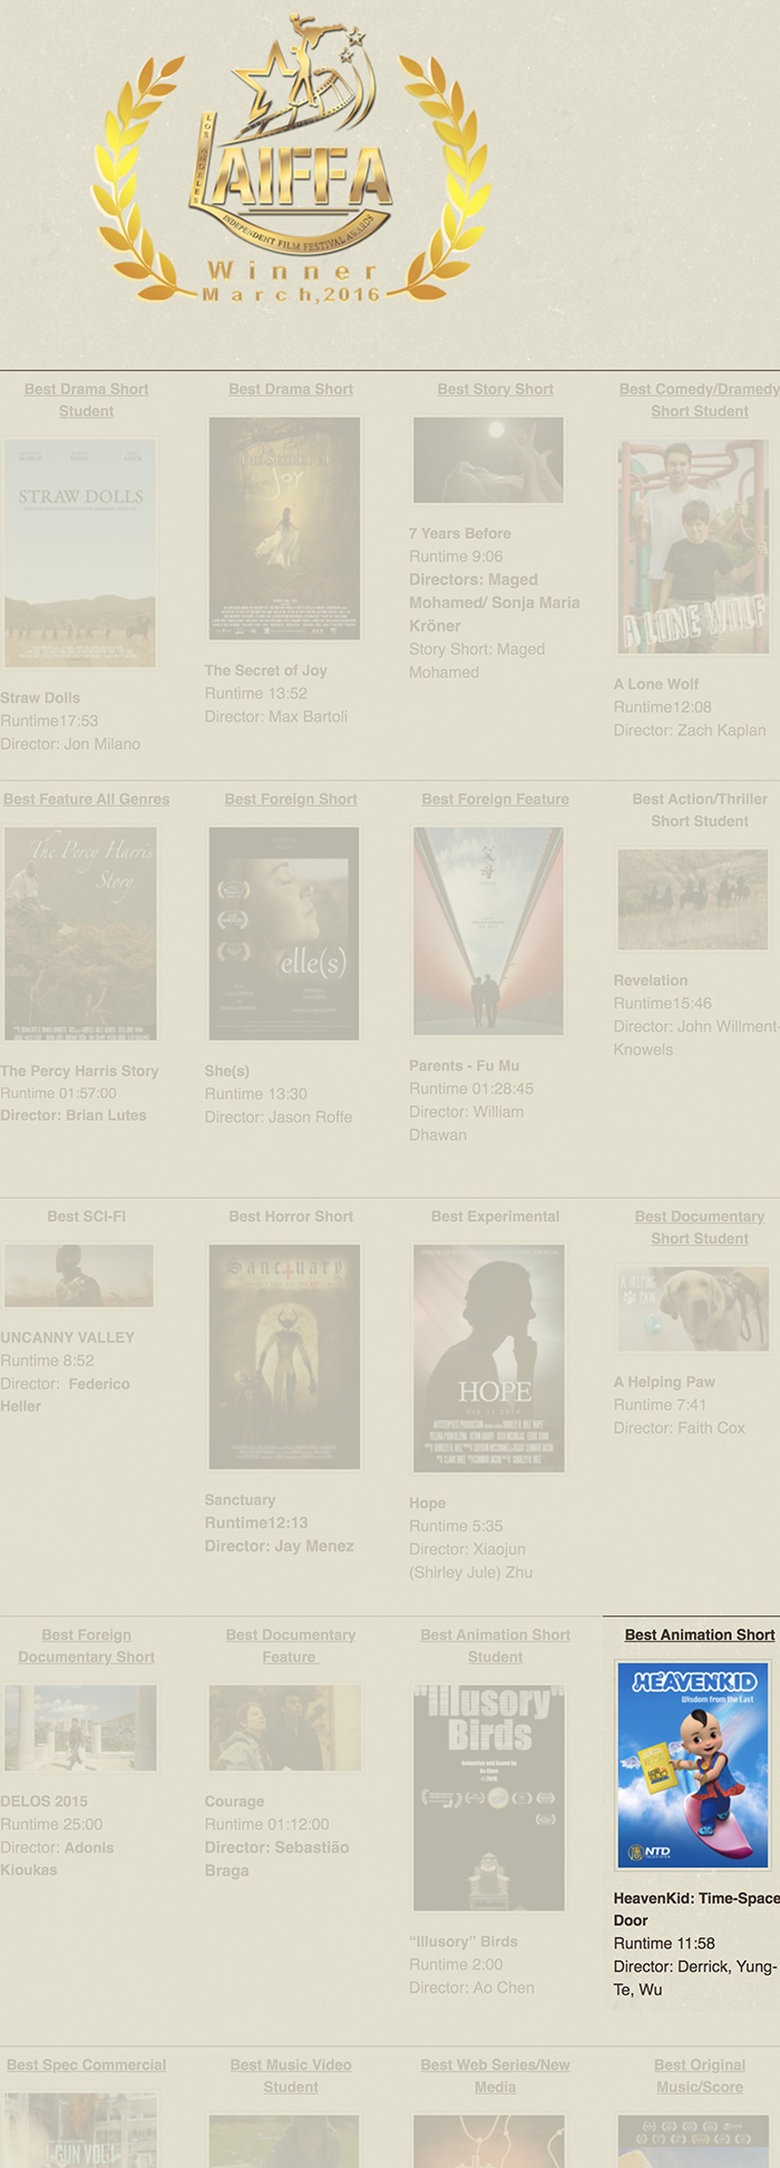Open the Best Animation Short link
Screen dimensions: 780x2168
coord(699,1634)
